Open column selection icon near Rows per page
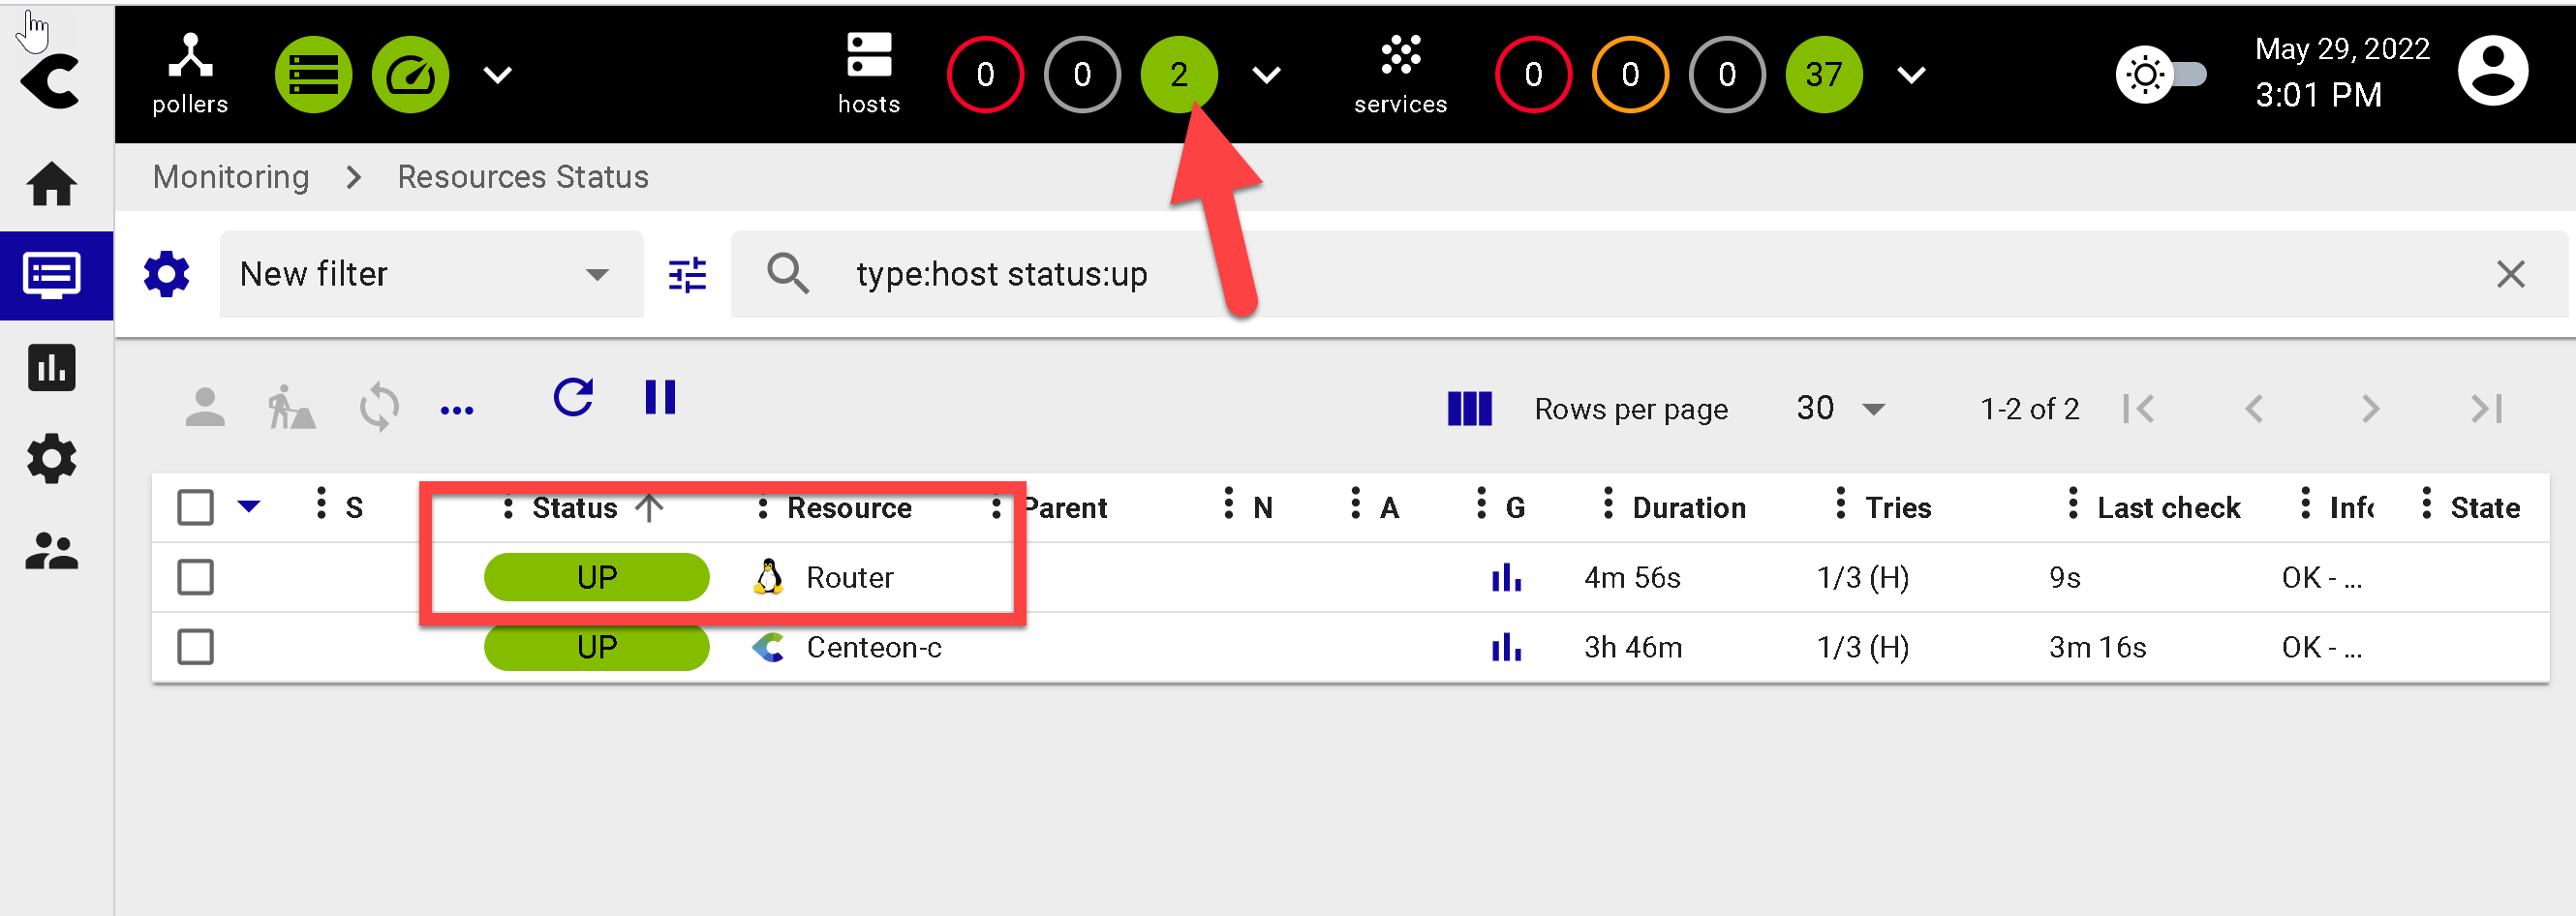Viewport: 2576px width, 916px height. [x=1469, y=409]
